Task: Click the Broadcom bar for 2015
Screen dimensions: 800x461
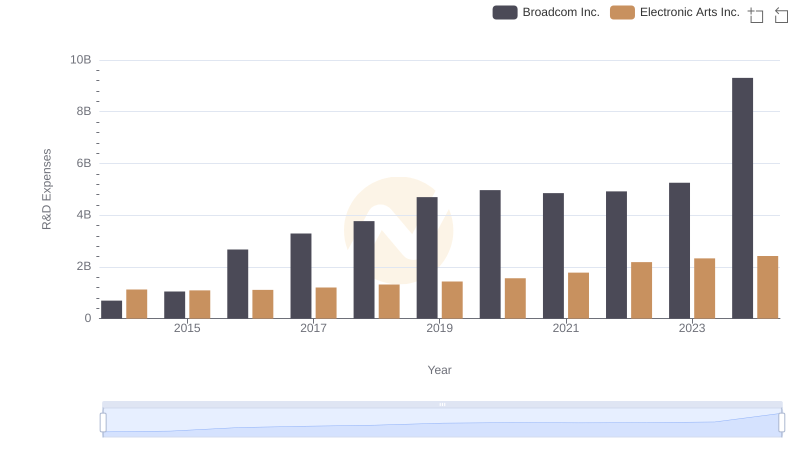Action: [x=174, y=305]
